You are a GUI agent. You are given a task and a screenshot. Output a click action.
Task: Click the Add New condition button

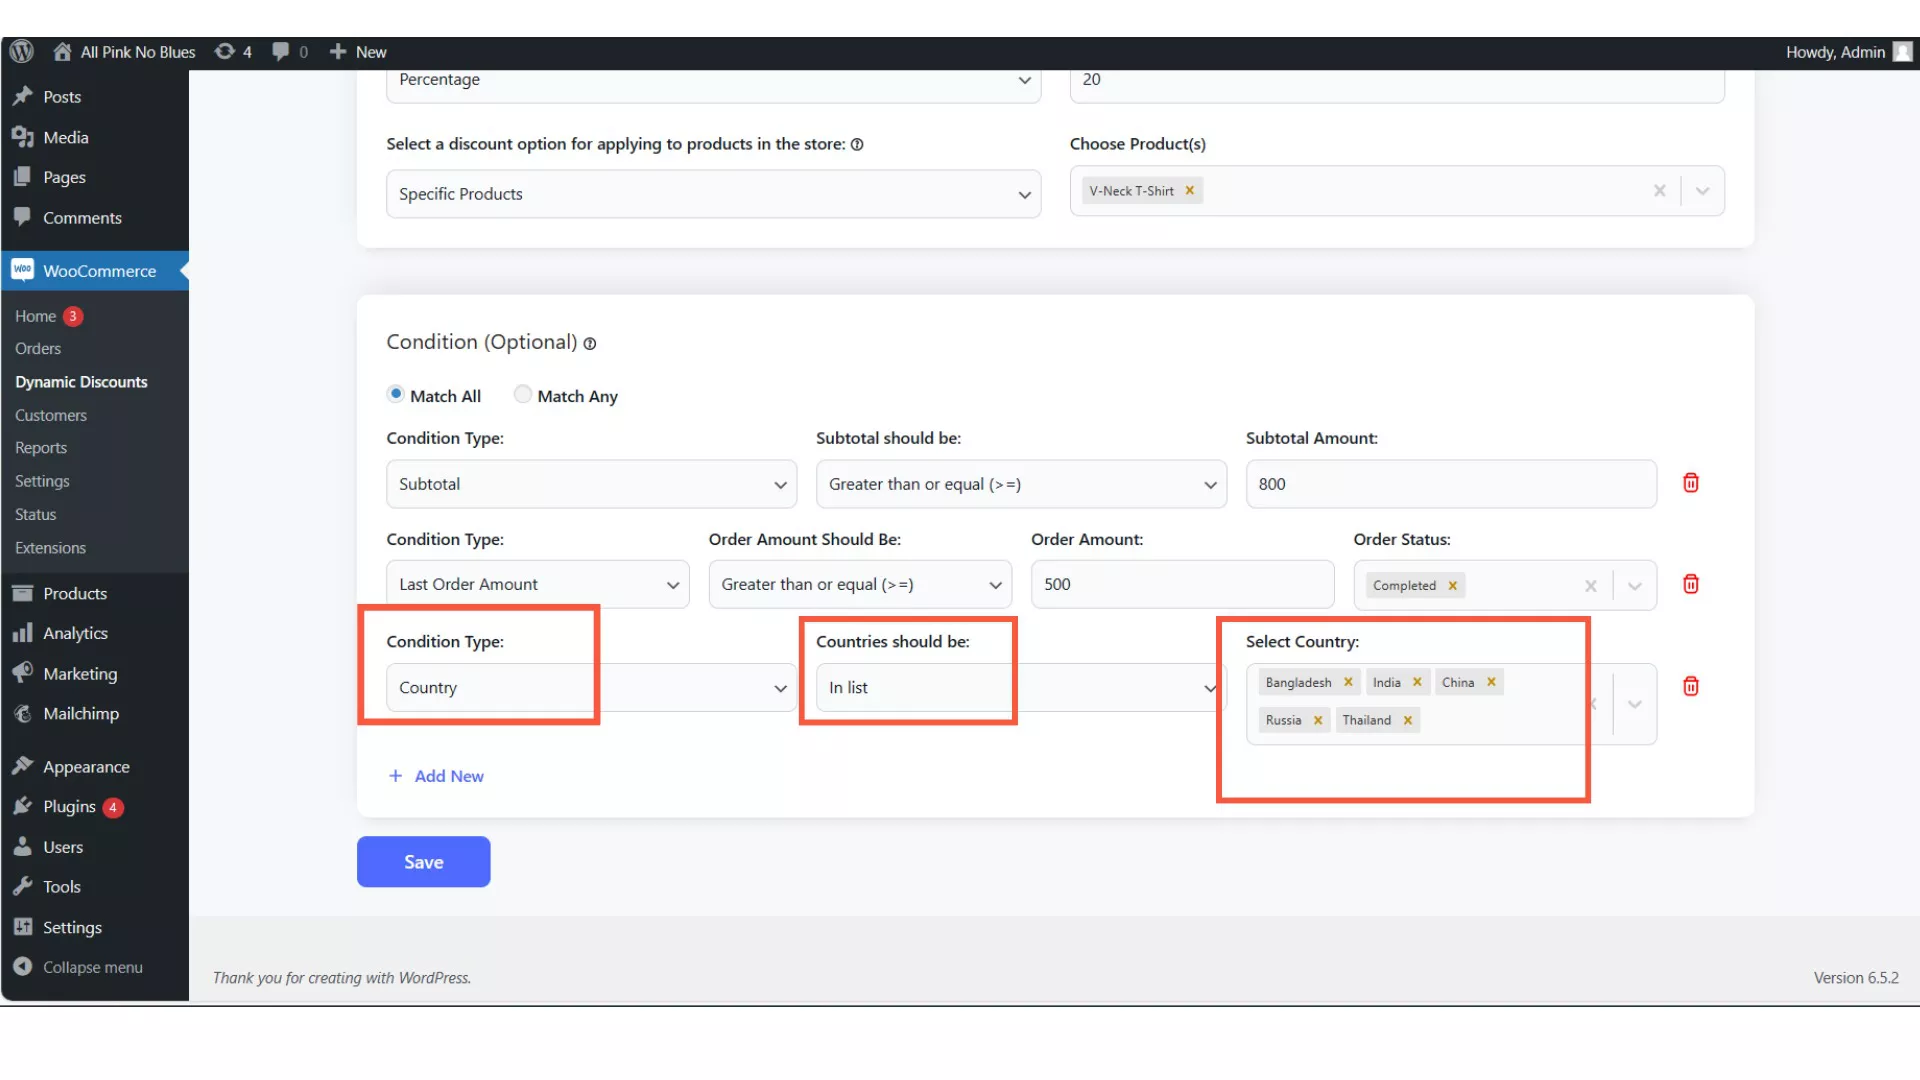point(435,775)
